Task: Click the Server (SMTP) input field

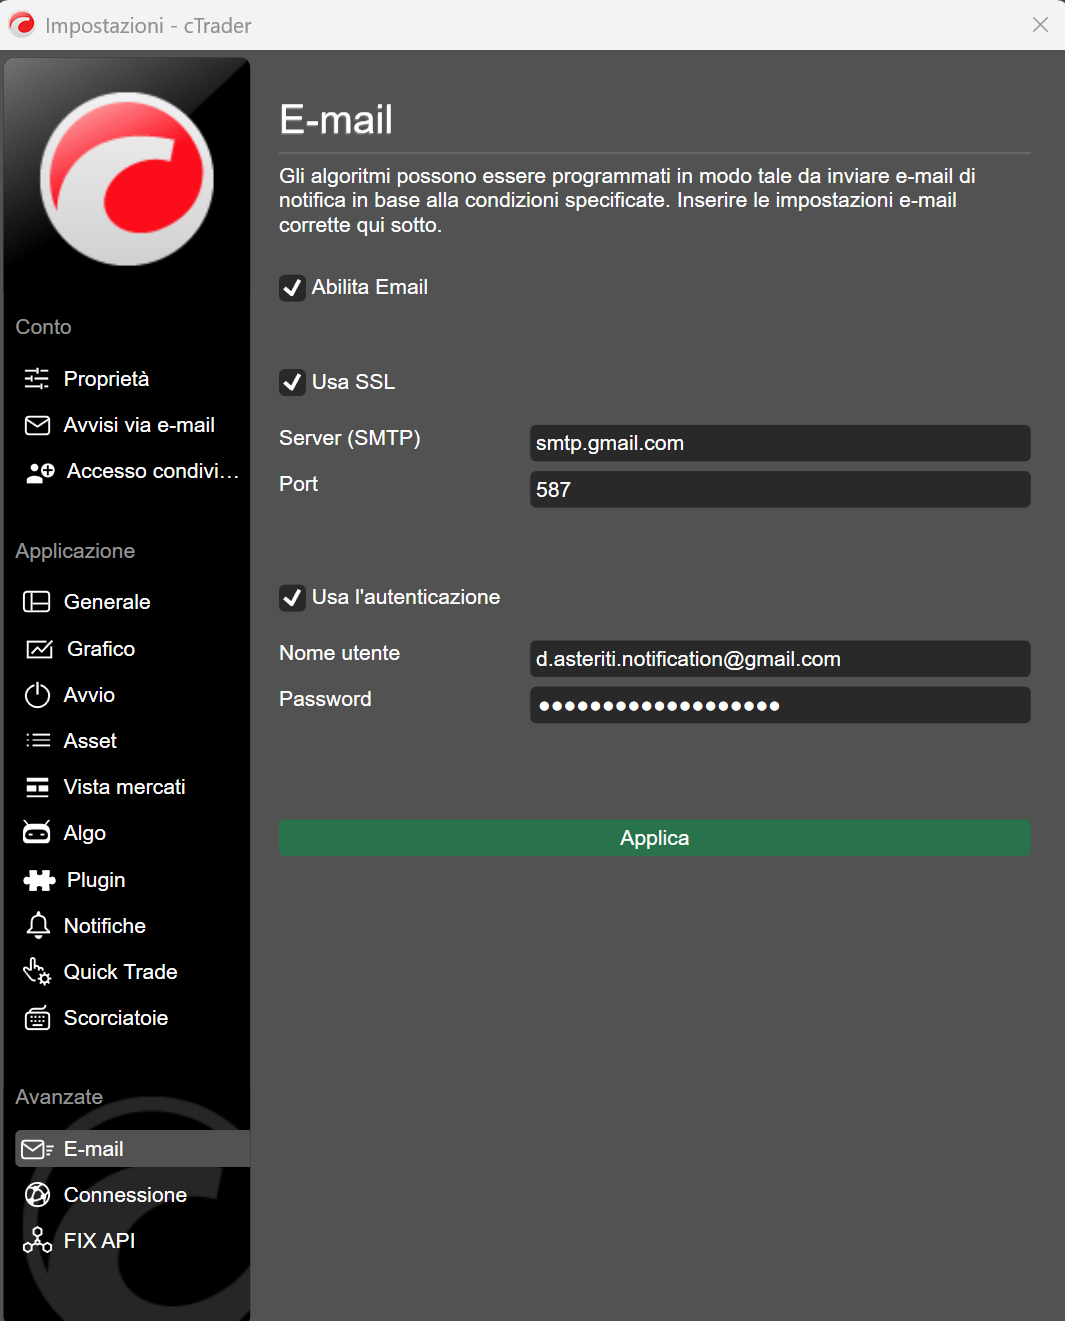Action: point(780,443)
